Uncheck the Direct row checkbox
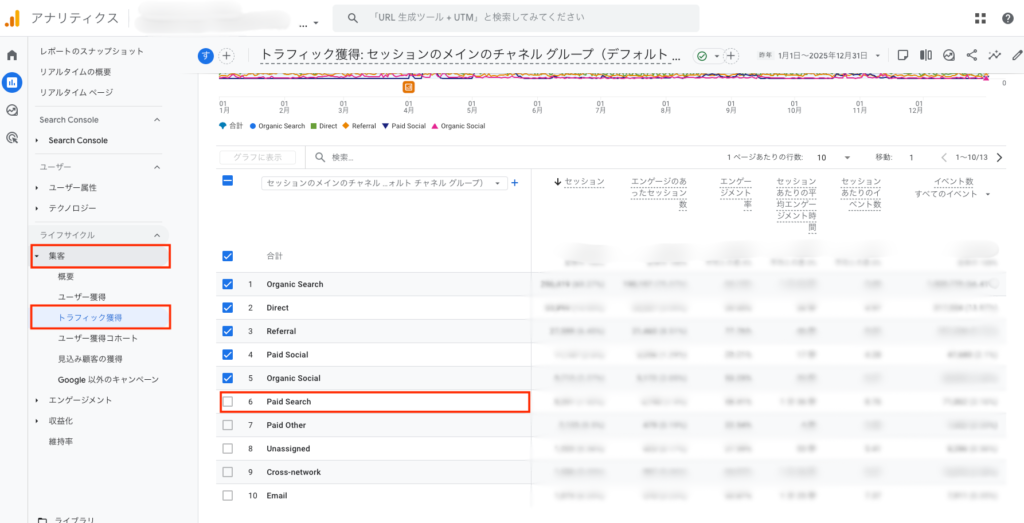Screen dimensions: 1024x523 click(228, 308)
